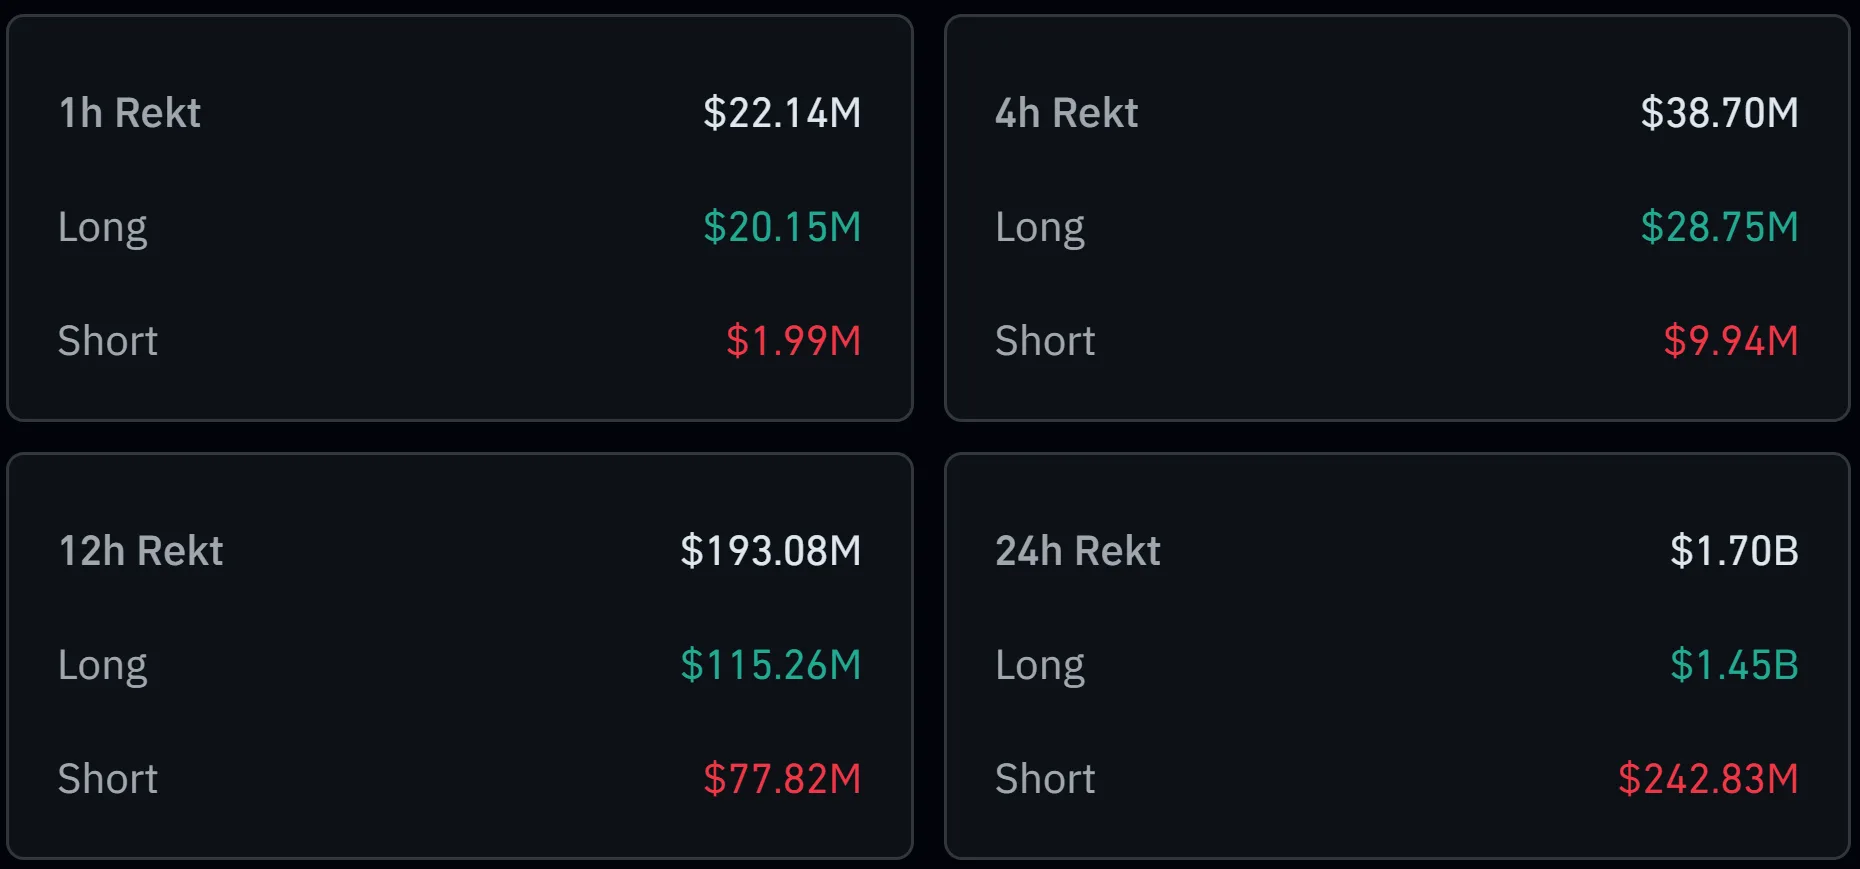Select the $28.75M long value in 4h Rekt
The image size is (1860, 869).
click(x=1719, y=227)
